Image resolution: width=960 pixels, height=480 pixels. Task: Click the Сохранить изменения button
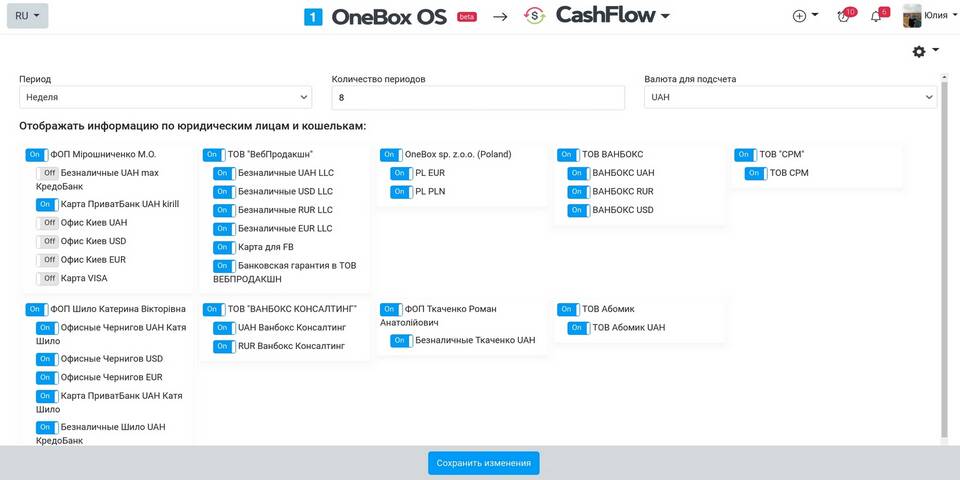(484, 463)
